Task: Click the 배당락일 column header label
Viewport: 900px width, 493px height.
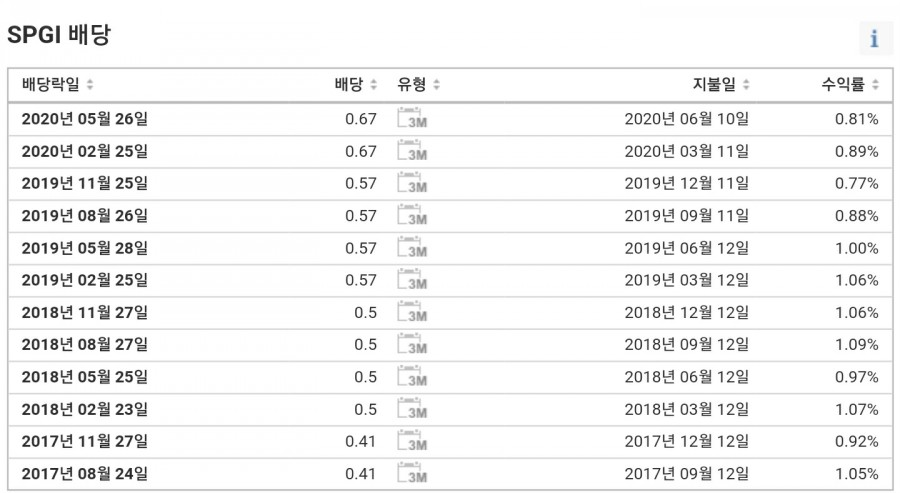Action: tap(51, 84)
